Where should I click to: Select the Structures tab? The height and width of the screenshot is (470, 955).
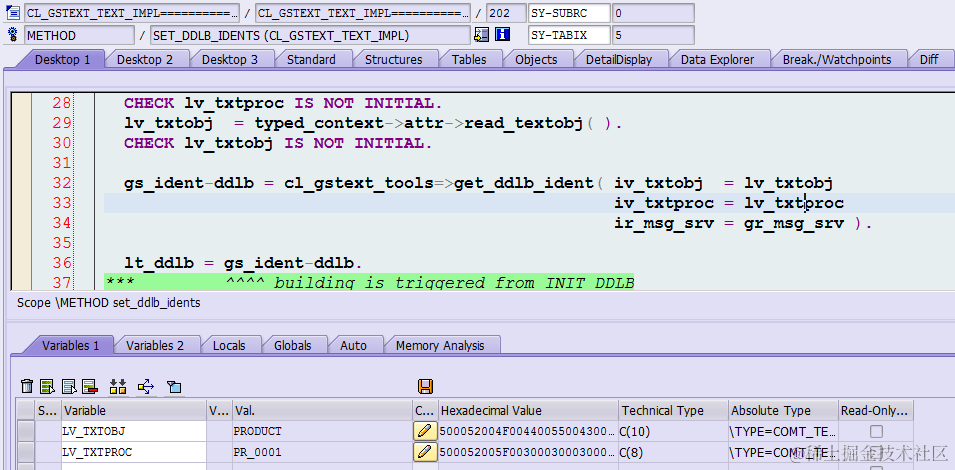[393, 60]
